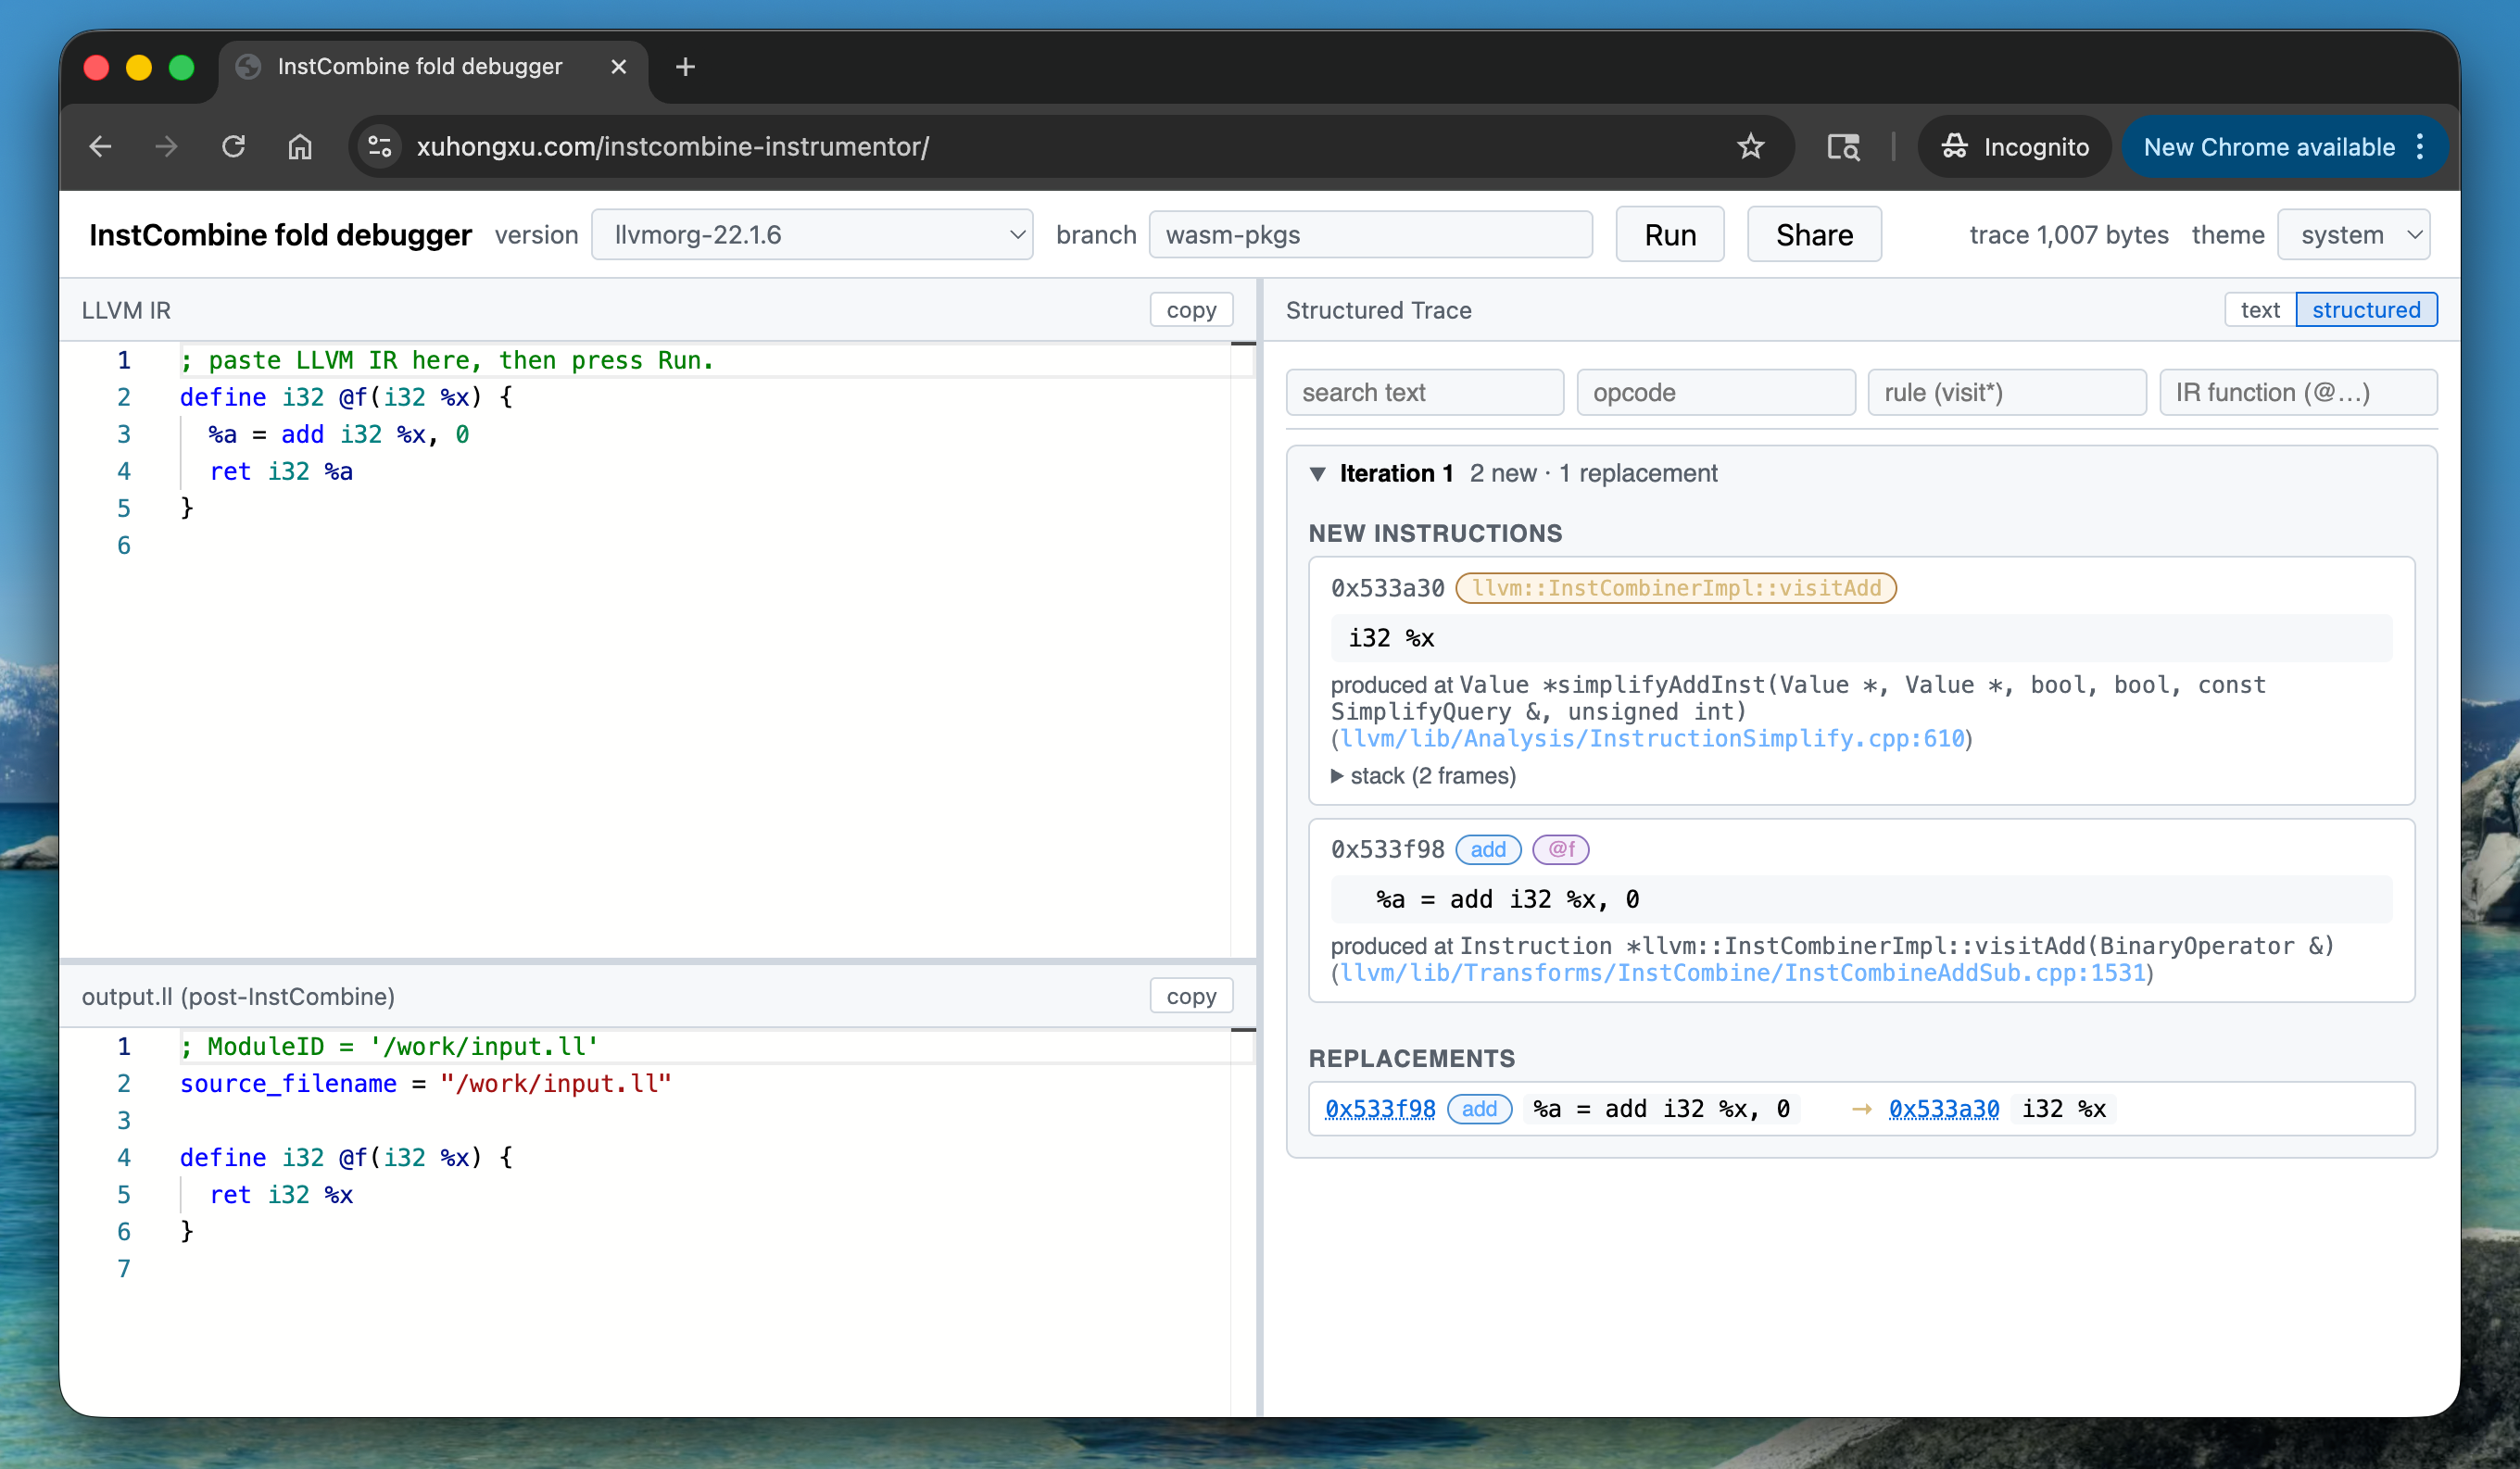Click the add tag in Replacements row
Screen dimensions: 2520x1469
coord(1479,1109)
